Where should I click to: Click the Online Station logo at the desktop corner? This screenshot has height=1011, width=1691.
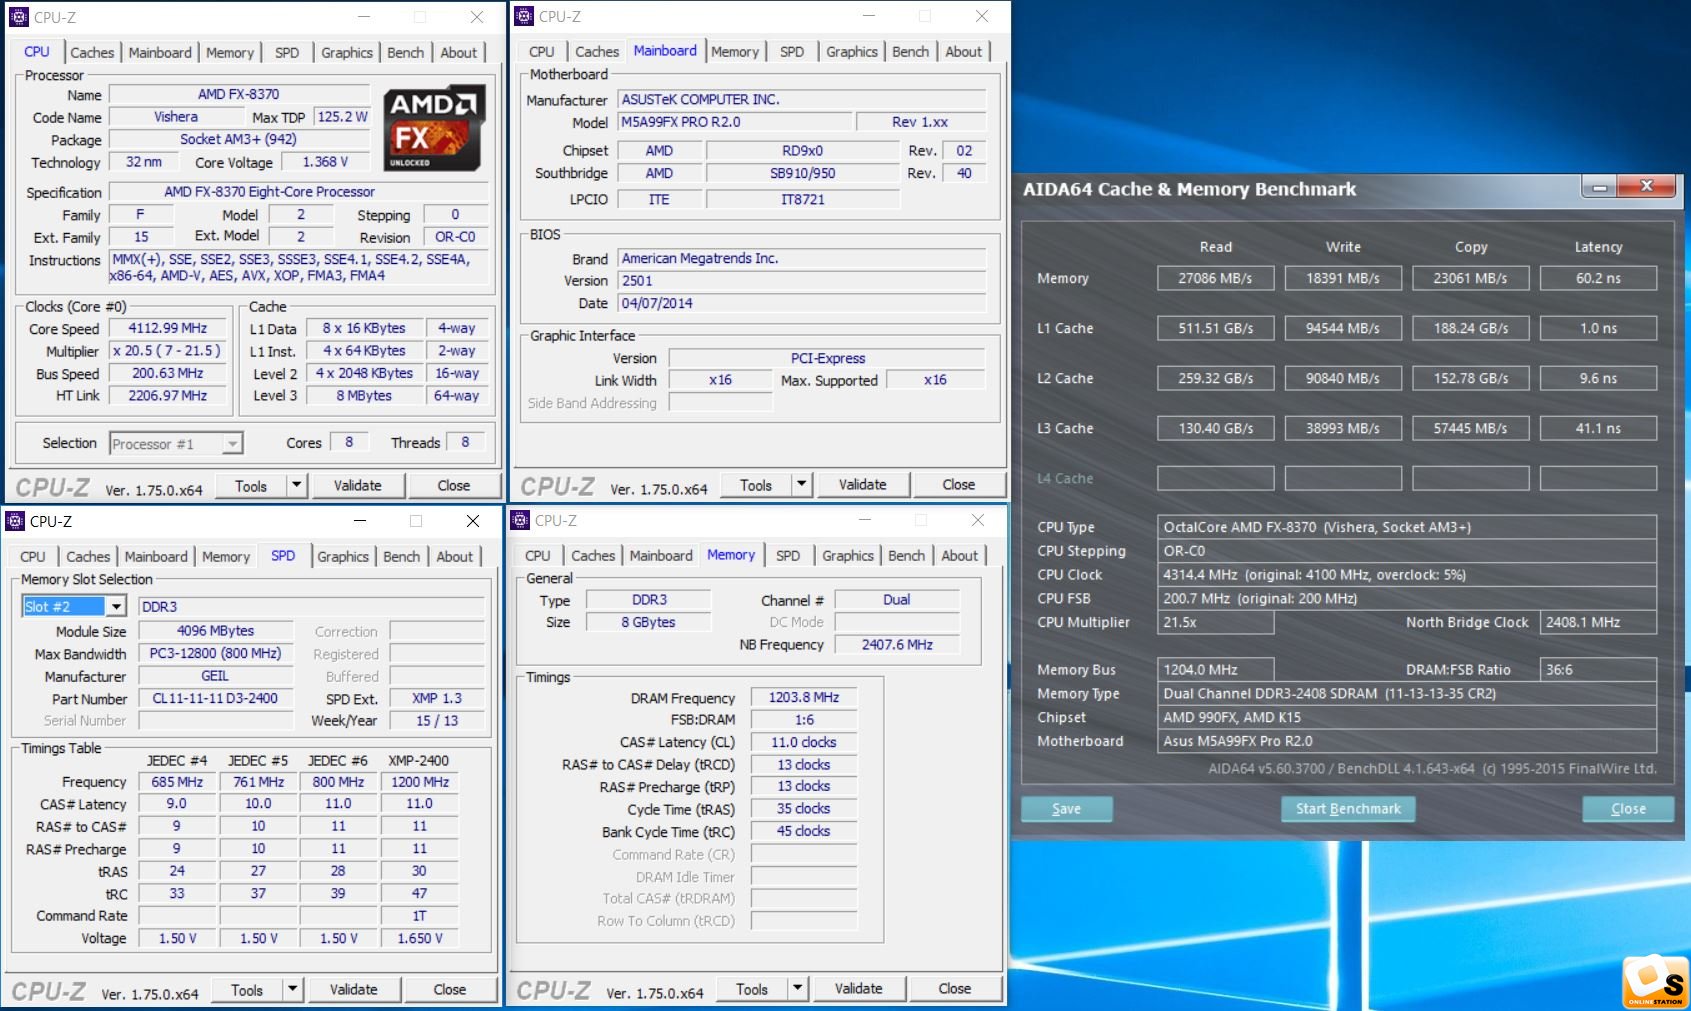coord(1656,981)
